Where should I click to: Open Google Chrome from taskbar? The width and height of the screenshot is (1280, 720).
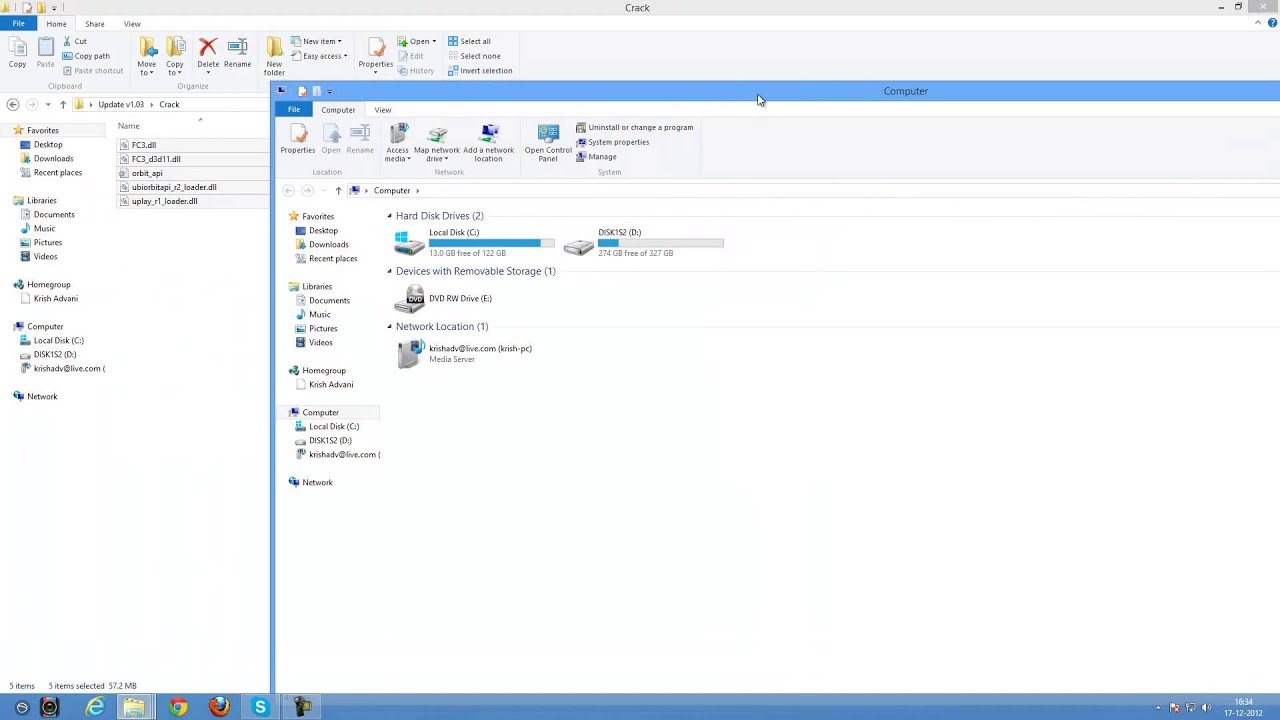point(178,708)
